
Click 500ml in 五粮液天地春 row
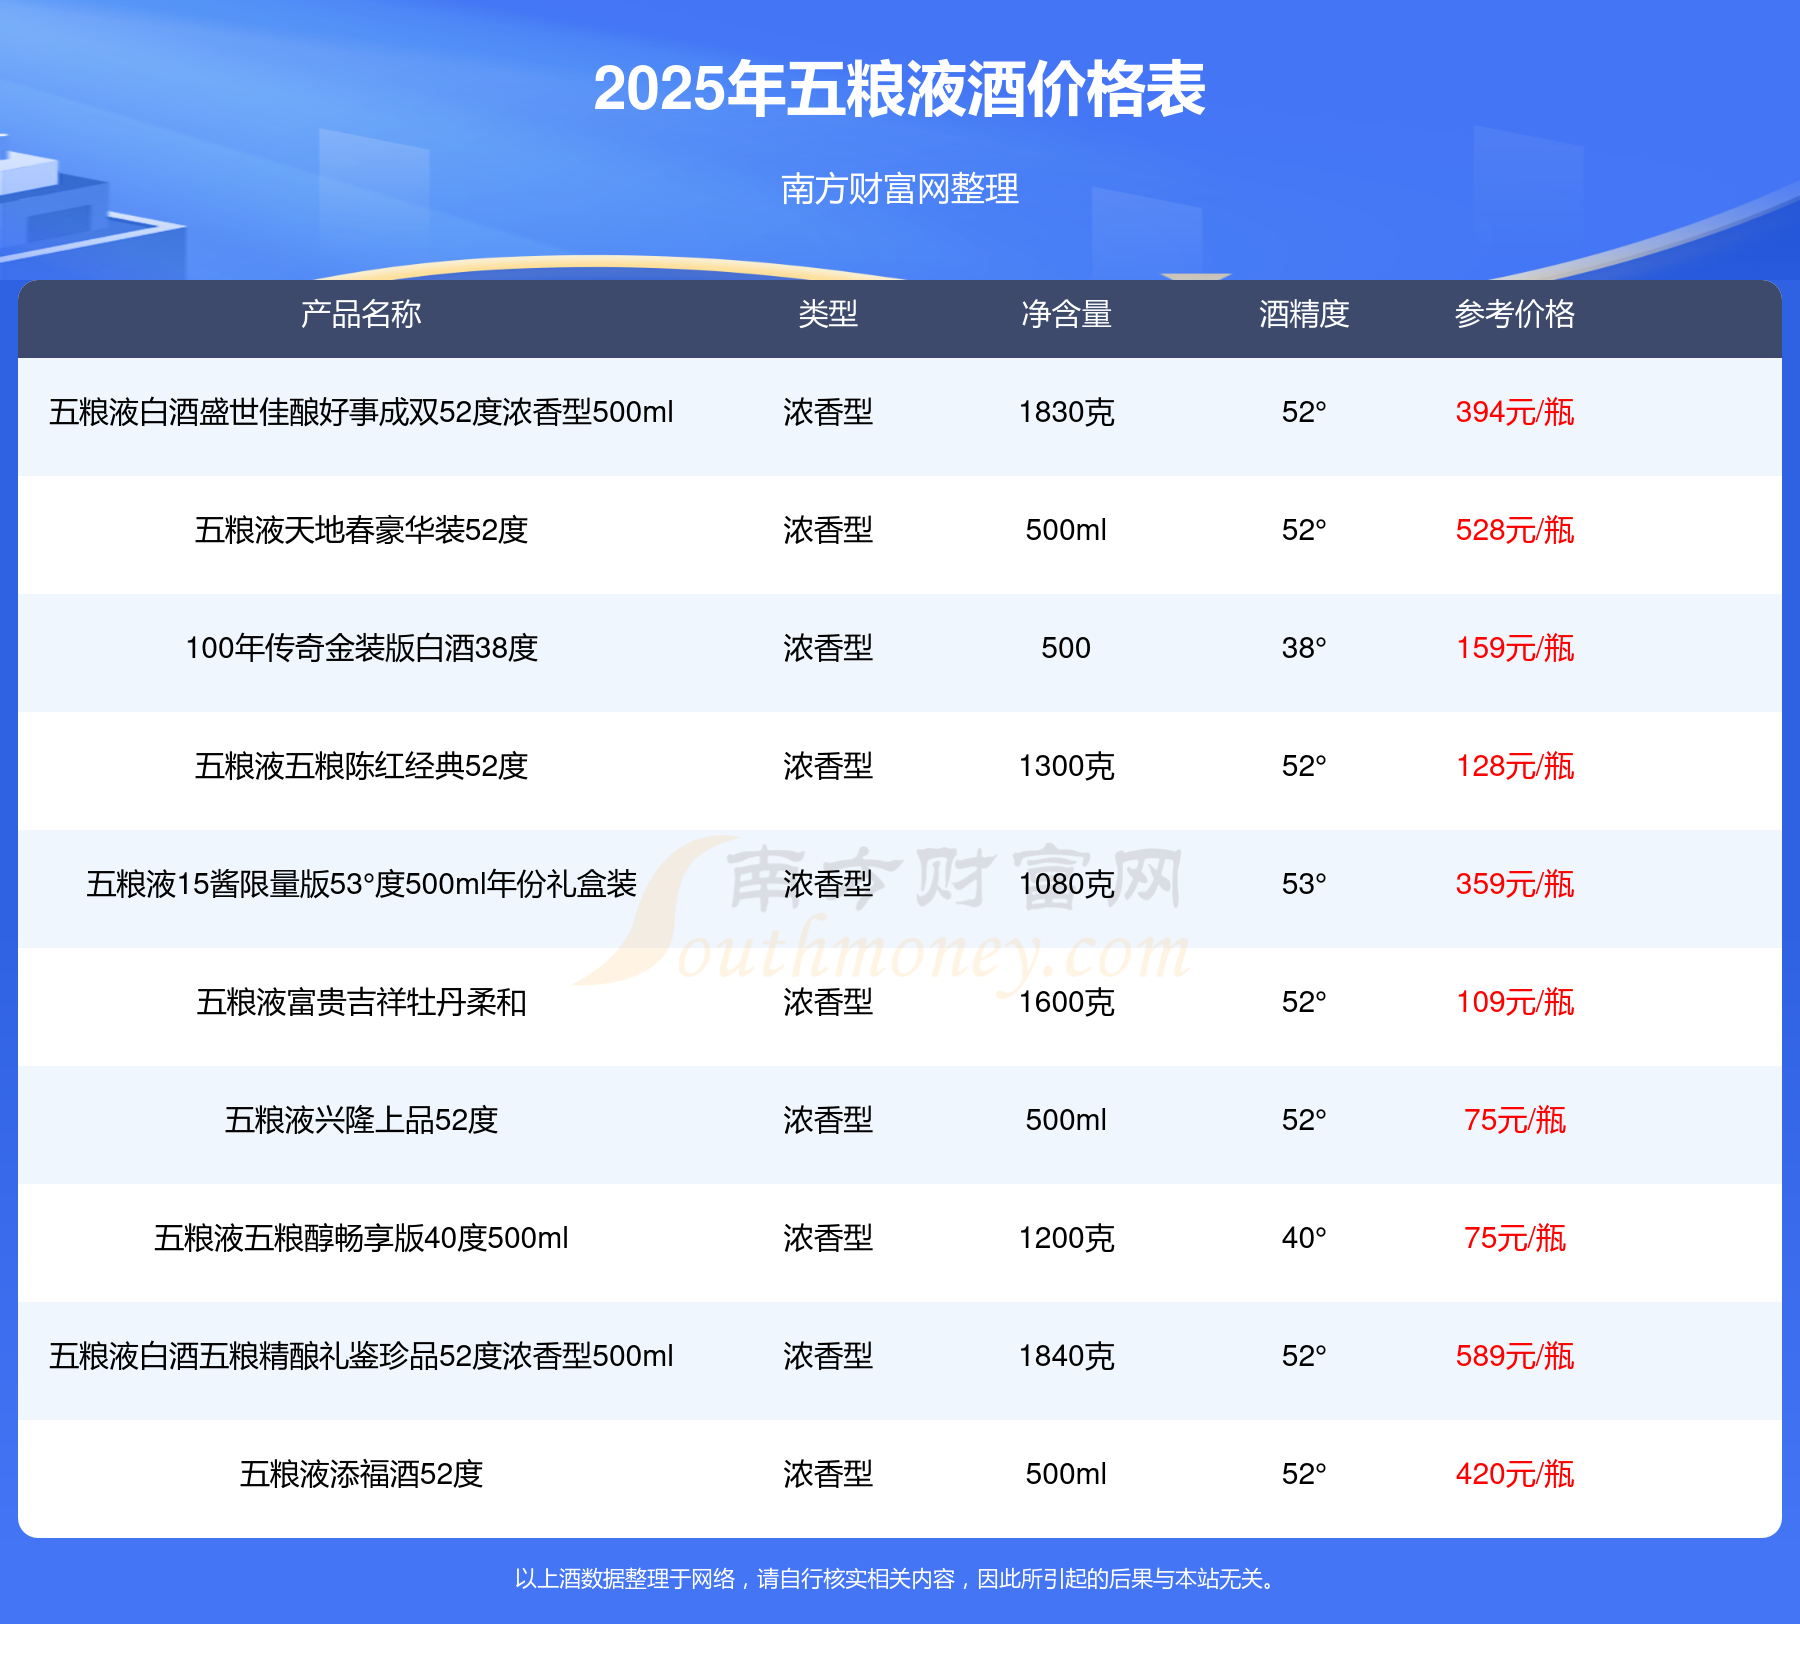click(x=1066, y=530)
